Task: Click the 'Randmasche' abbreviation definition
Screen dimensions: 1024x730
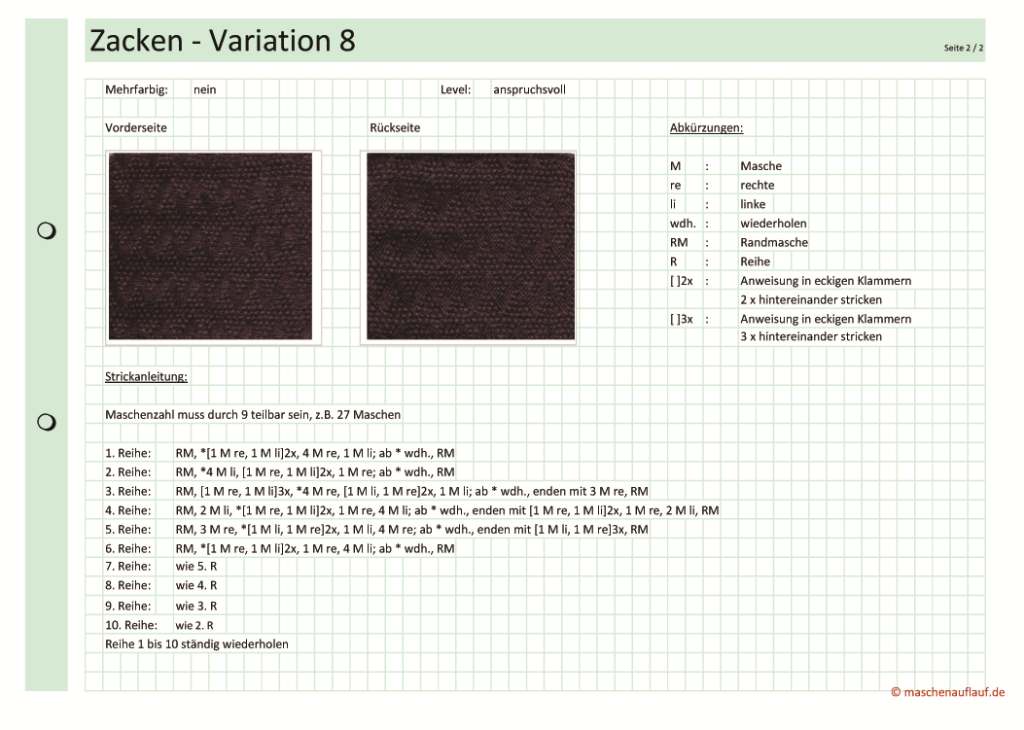Action: (774, 243)
